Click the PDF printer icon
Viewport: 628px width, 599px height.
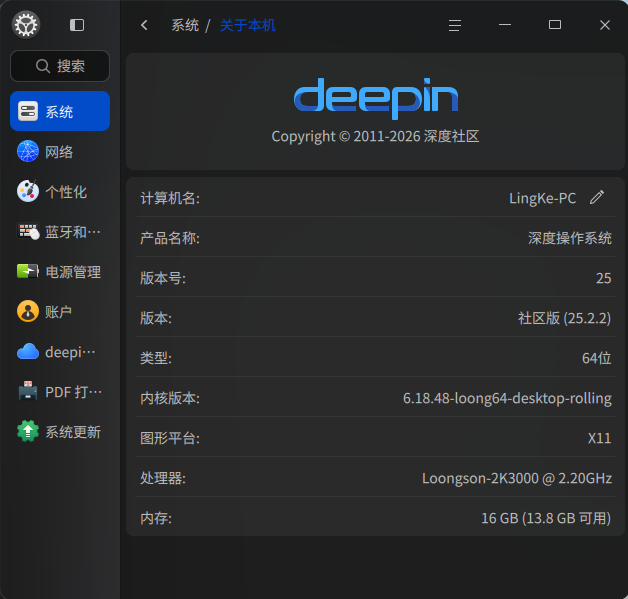pyautogui.click(x=28, y=391)
